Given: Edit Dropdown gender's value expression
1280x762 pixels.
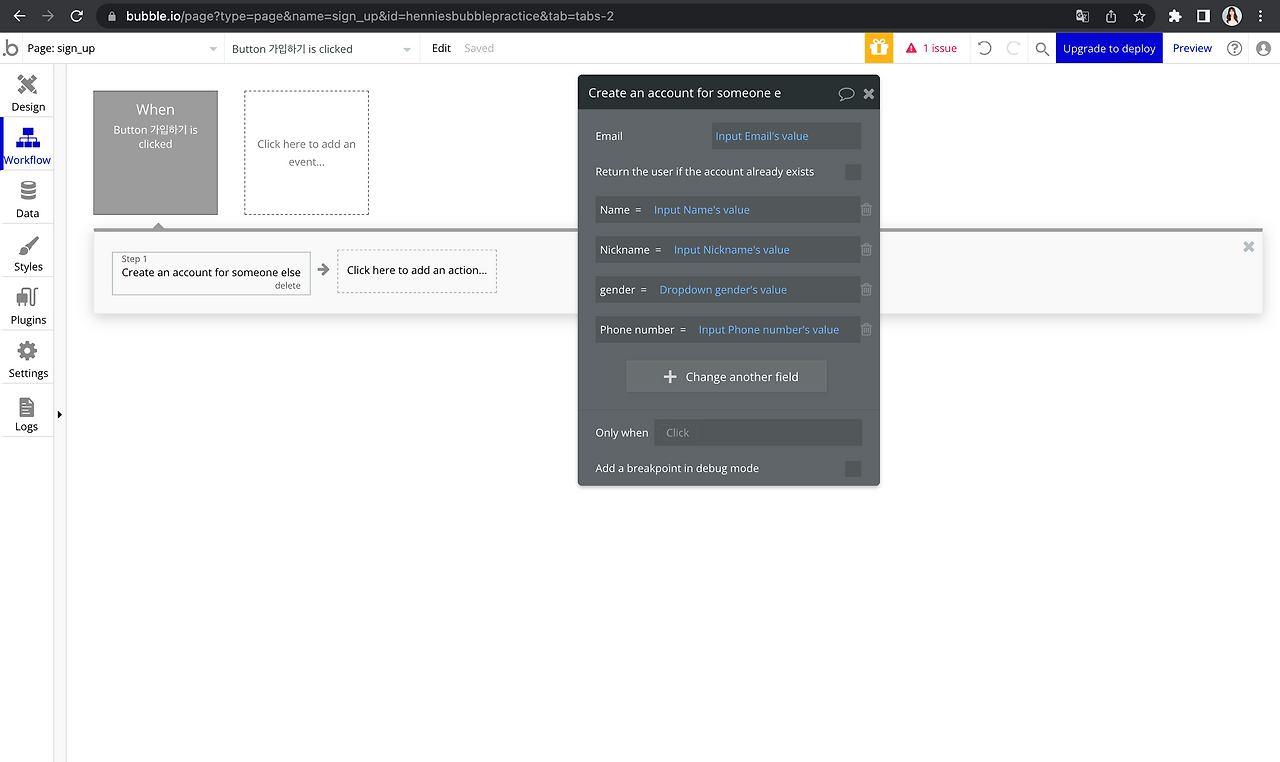Looking at the screenshot, I should pyautogui.click(x=723, y=290).
